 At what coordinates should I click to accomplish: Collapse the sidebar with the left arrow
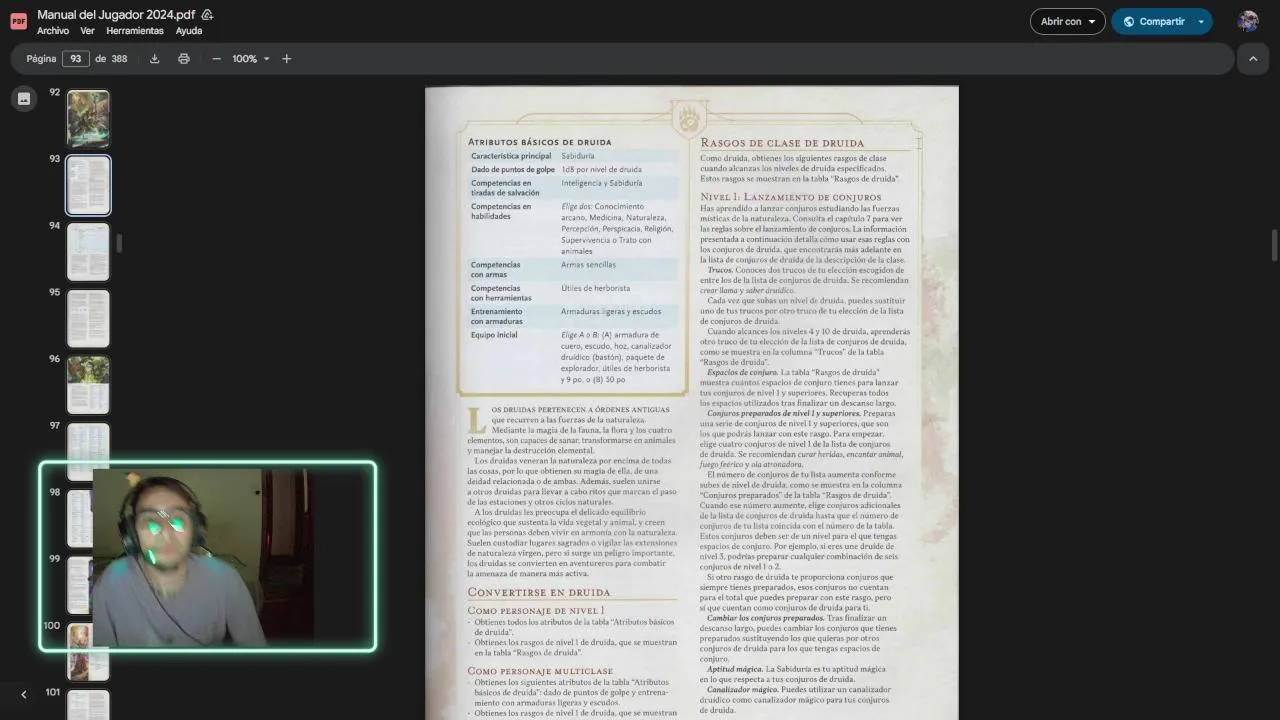[x=24, y=694]
